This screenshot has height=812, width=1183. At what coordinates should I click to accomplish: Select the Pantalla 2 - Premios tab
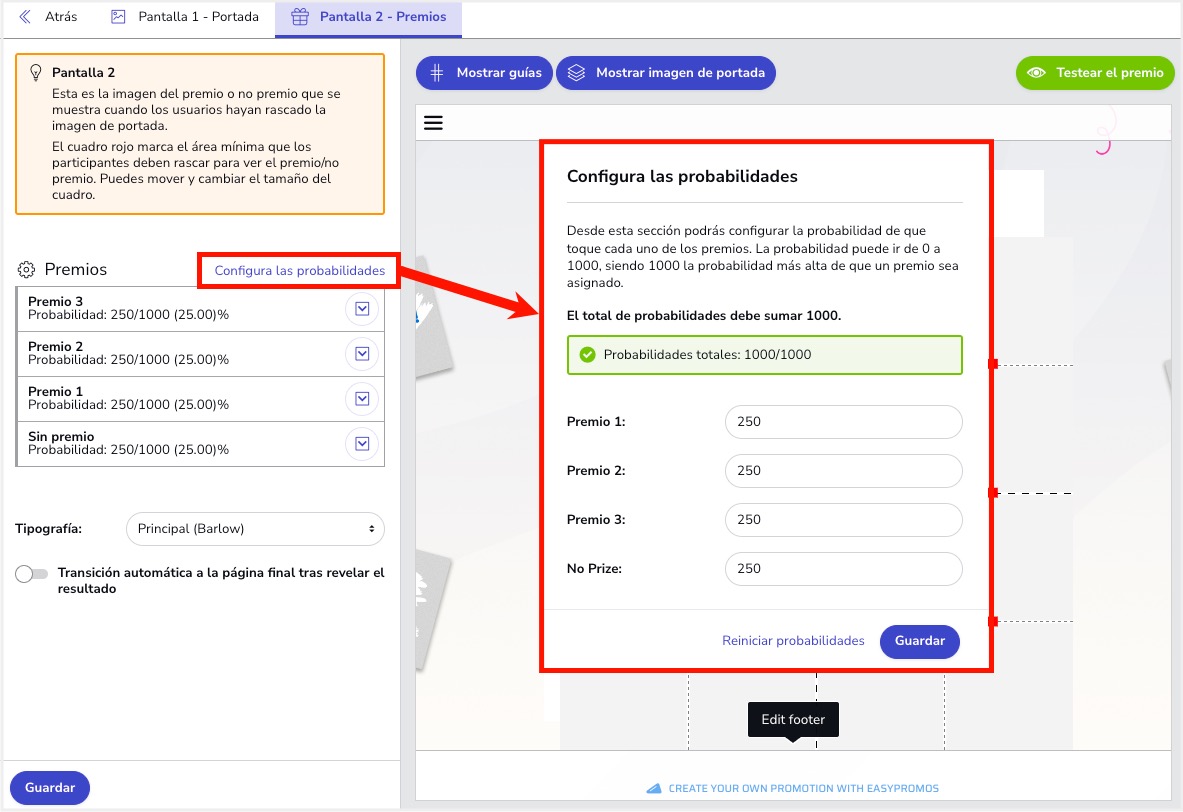[369, 17]
